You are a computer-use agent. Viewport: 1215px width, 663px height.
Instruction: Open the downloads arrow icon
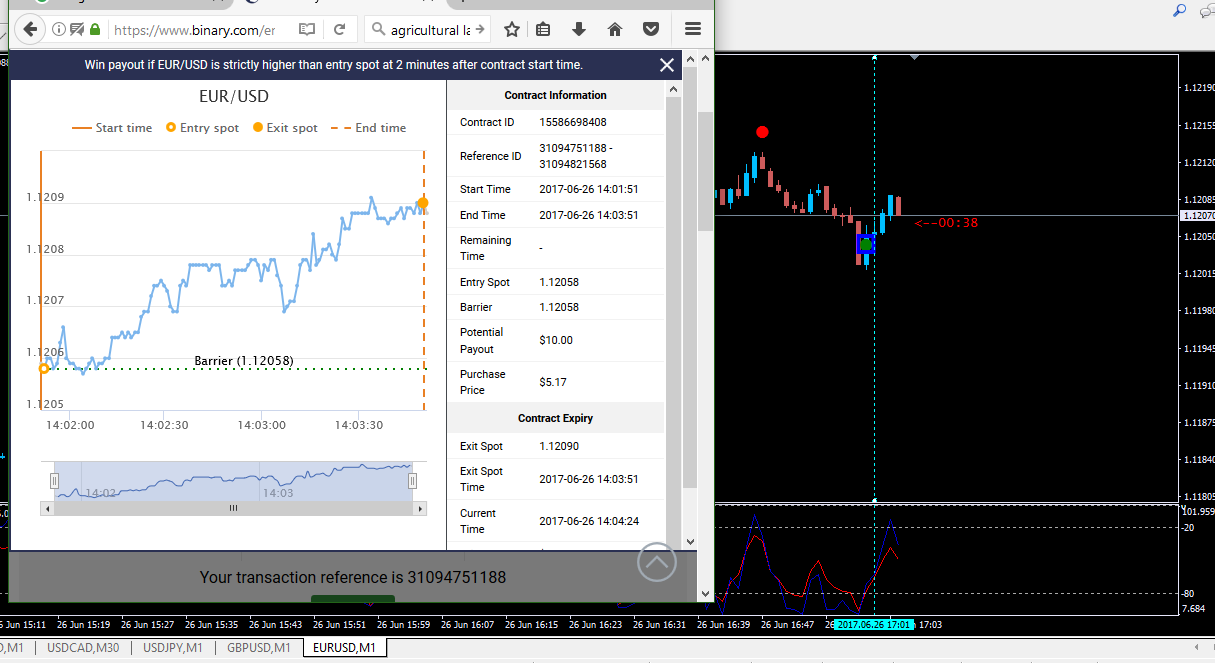click(579, 29)
